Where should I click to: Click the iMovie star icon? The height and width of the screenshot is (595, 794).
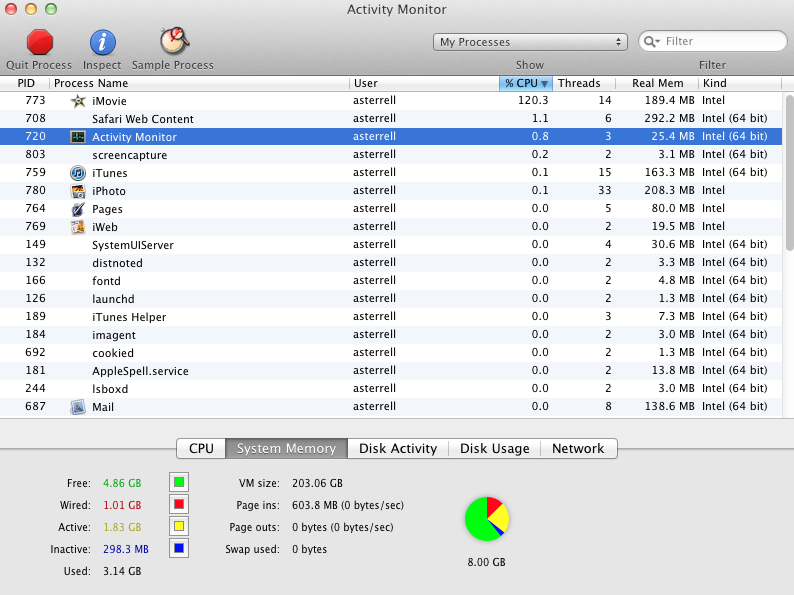(x=77, y=101)
